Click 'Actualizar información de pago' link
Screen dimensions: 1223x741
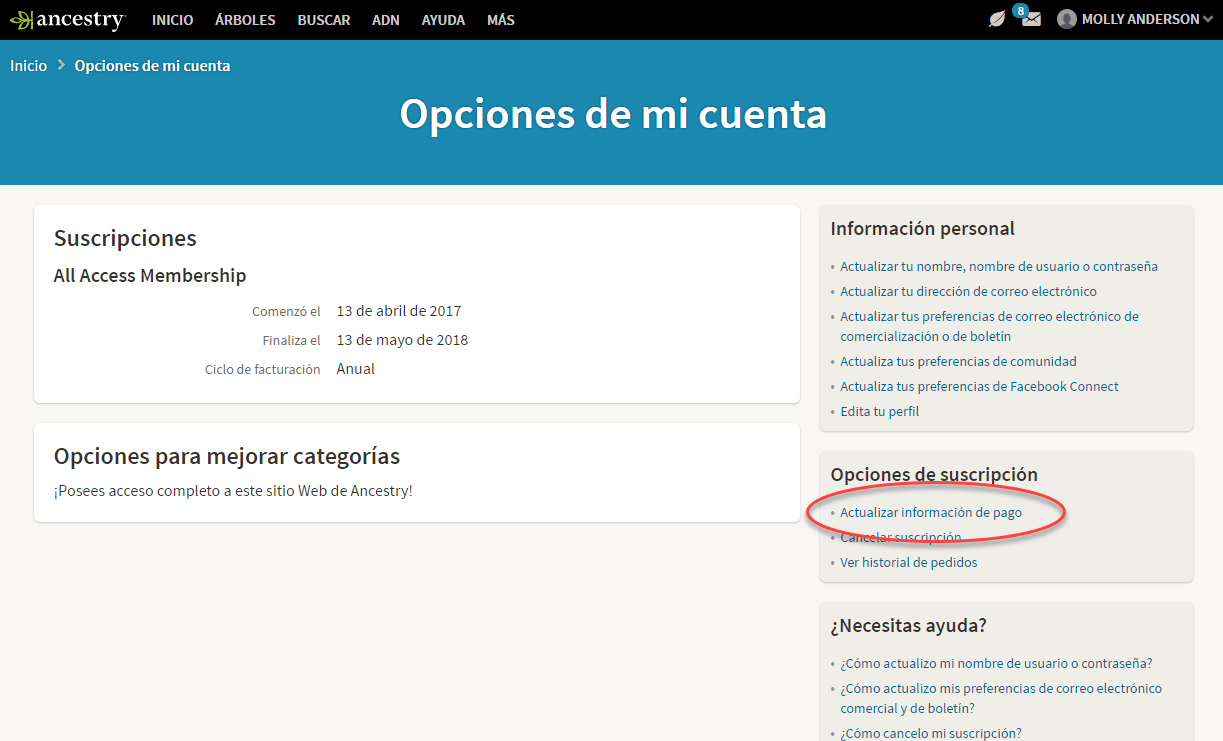click(931, 513)
